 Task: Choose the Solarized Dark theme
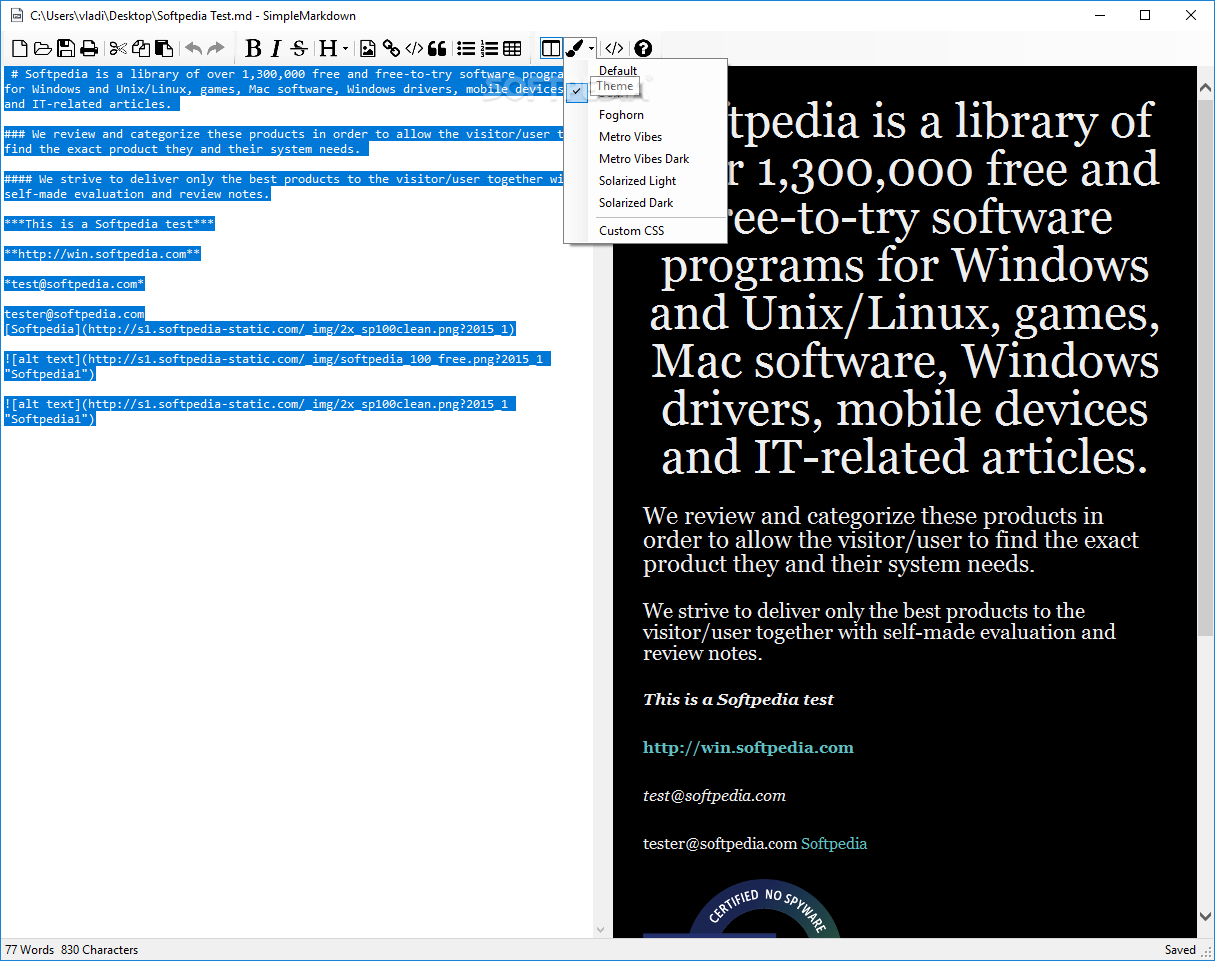coord(646,203)
